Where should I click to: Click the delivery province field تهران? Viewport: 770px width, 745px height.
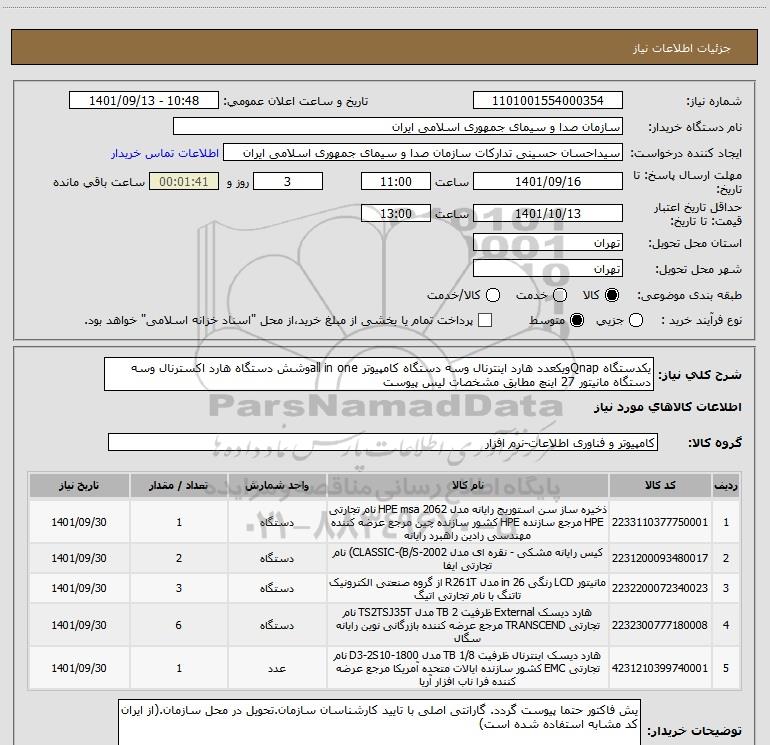pos(548,242)
